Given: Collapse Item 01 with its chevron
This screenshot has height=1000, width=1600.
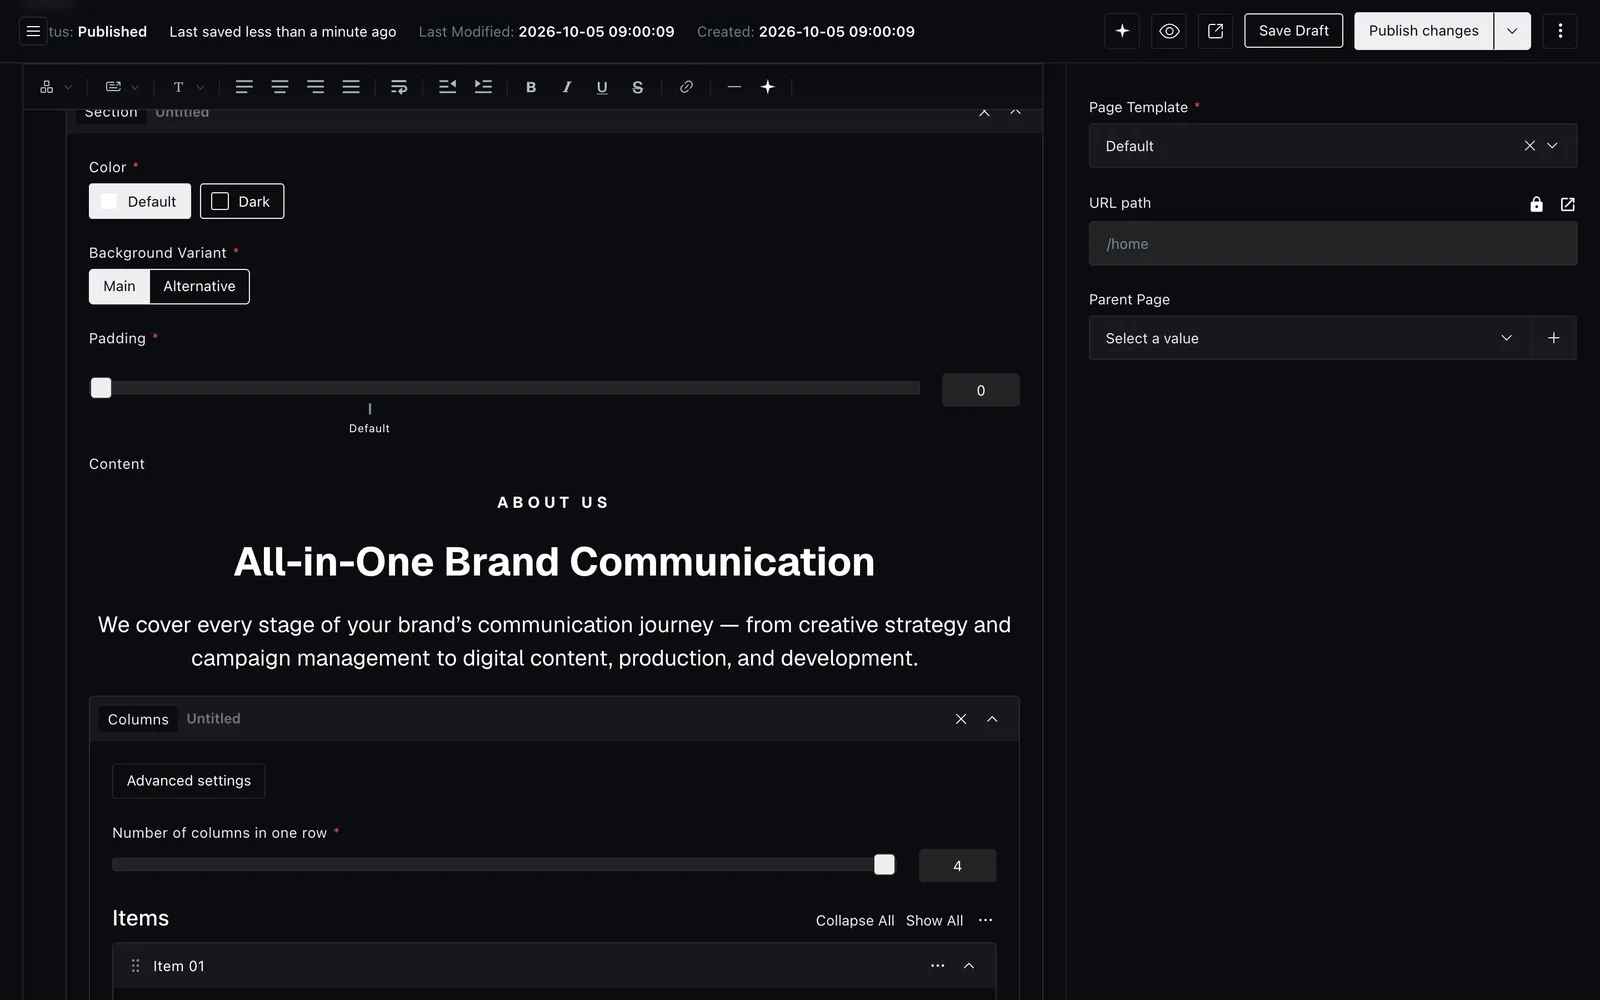Looking at the screenshot, I should coord(968,966).
